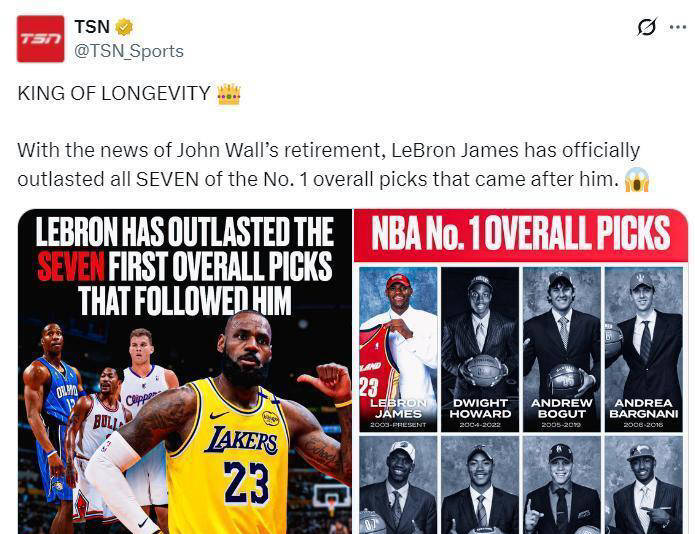Click the Andrew Bogut draft photo
Screen dimensions: 695x534
coord(562,349)
